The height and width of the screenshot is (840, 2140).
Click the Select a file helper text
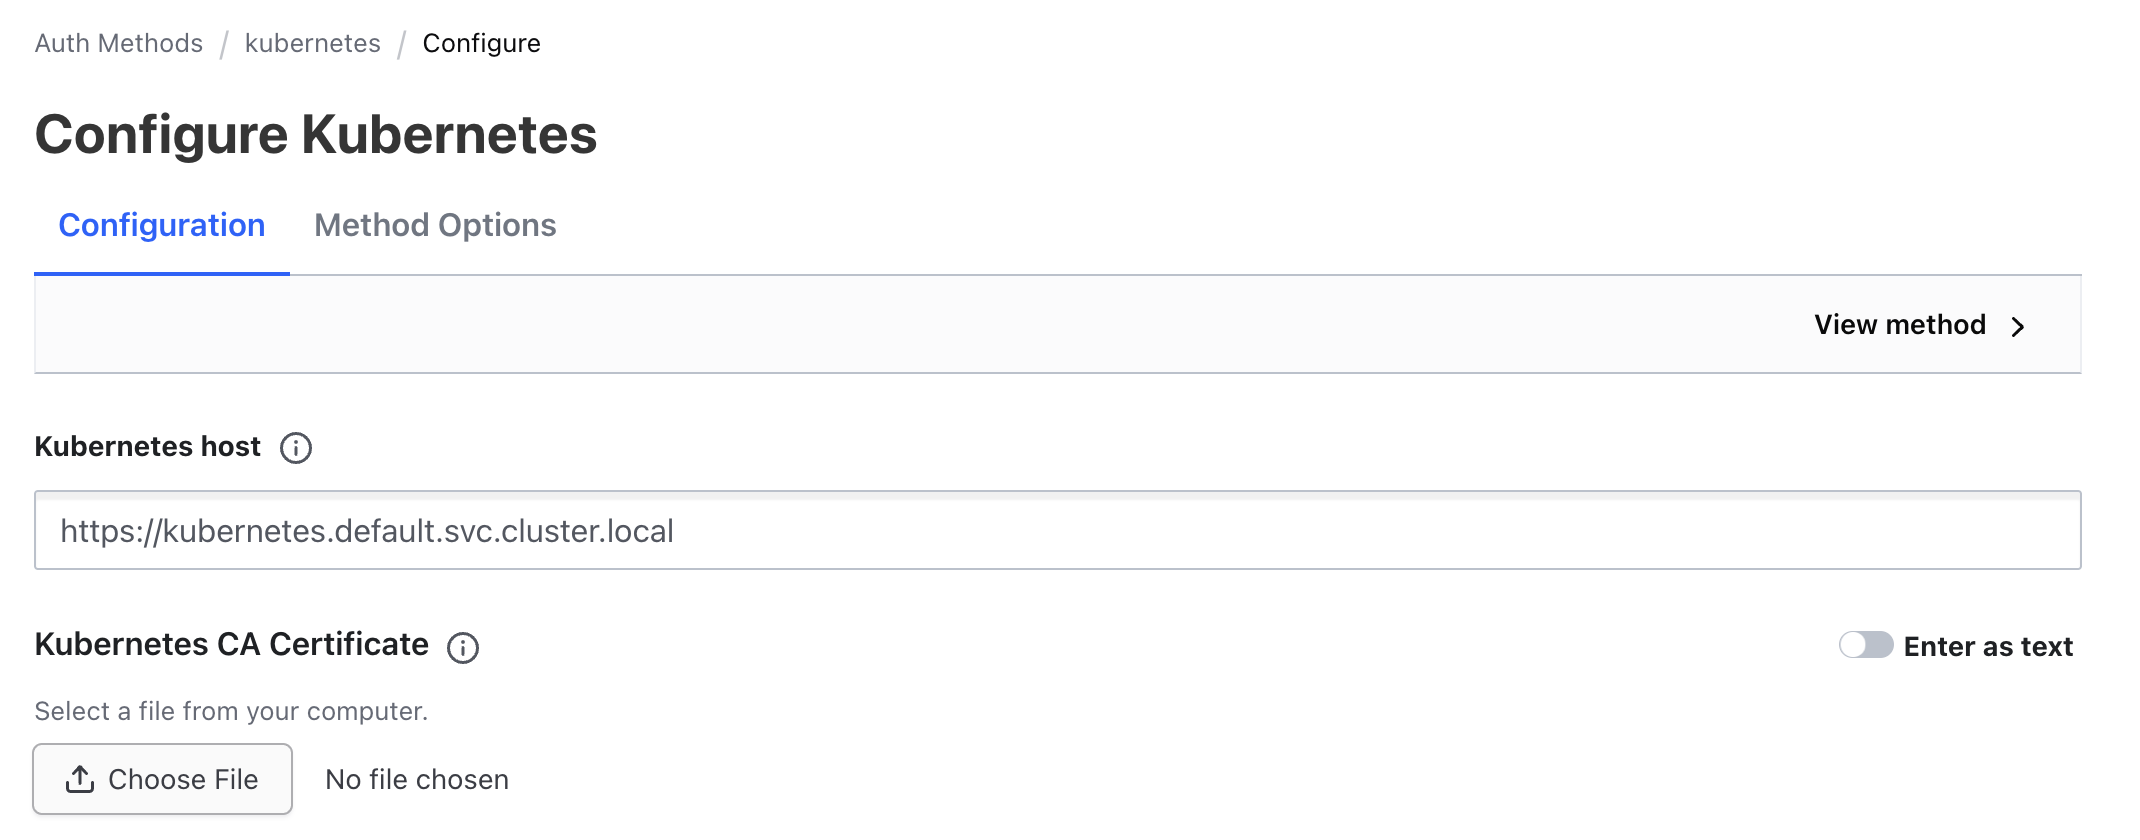[231, 711]
